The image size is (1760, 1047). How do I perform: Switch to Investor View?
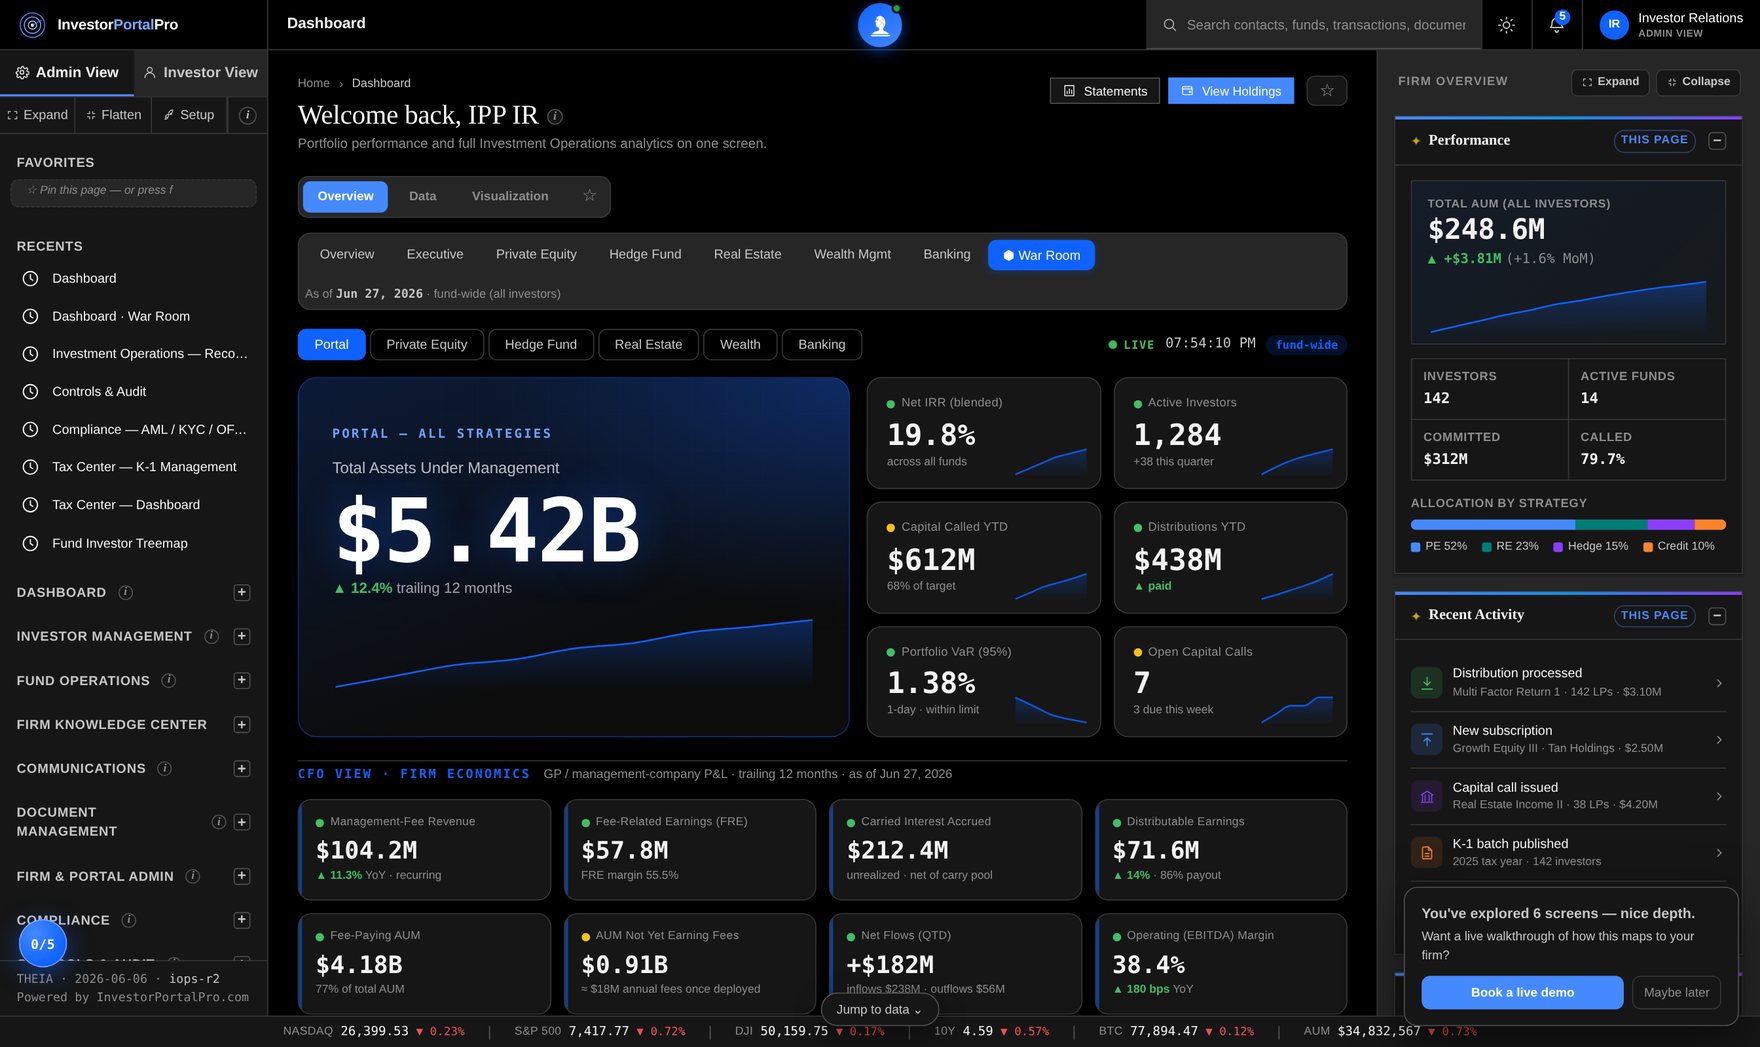(201, 72)
